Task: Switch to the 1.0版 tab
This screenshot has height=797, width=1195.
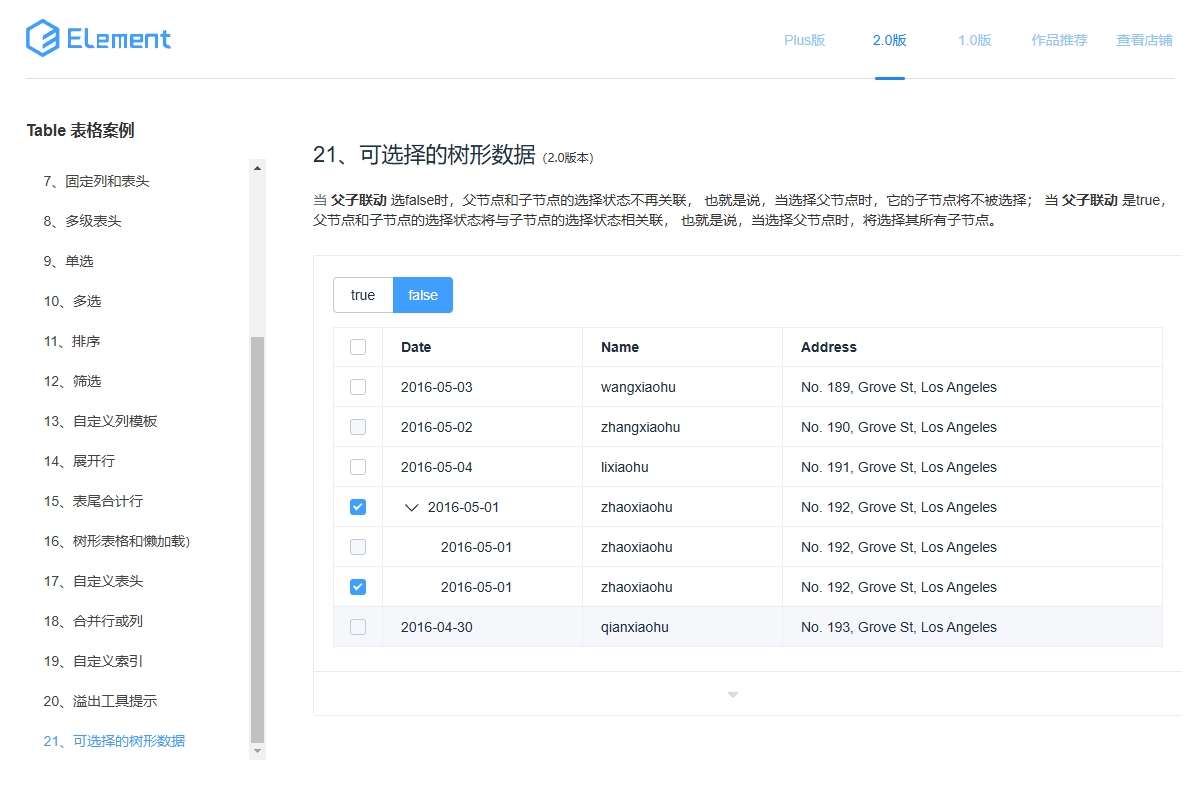Action: tap(974, 40)
